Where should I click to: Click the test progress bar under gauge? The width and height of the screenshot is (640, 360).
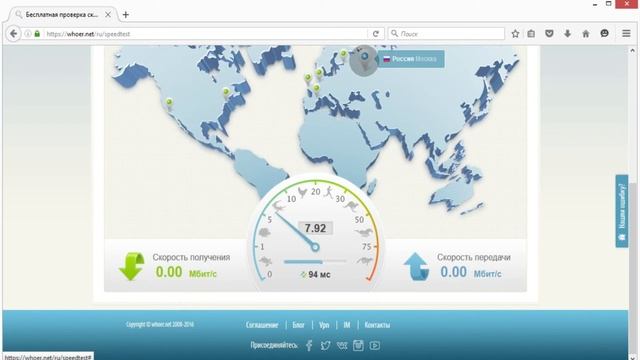(315, 261)
